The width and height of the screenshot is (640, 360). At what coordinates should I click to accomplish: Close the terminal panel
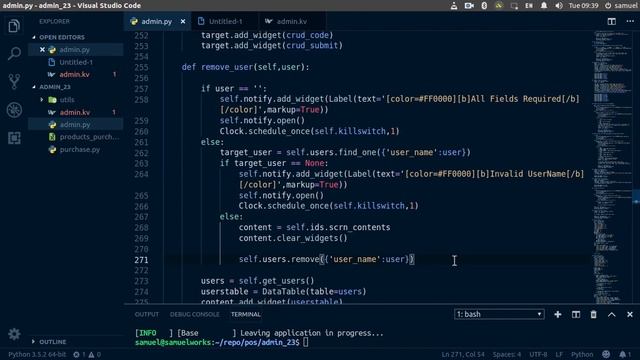click(x=629, y=314)
